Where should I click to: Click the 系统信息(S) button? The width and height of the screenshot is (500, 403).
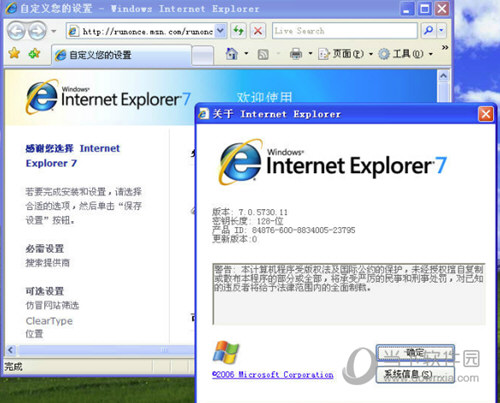point(415,375)
